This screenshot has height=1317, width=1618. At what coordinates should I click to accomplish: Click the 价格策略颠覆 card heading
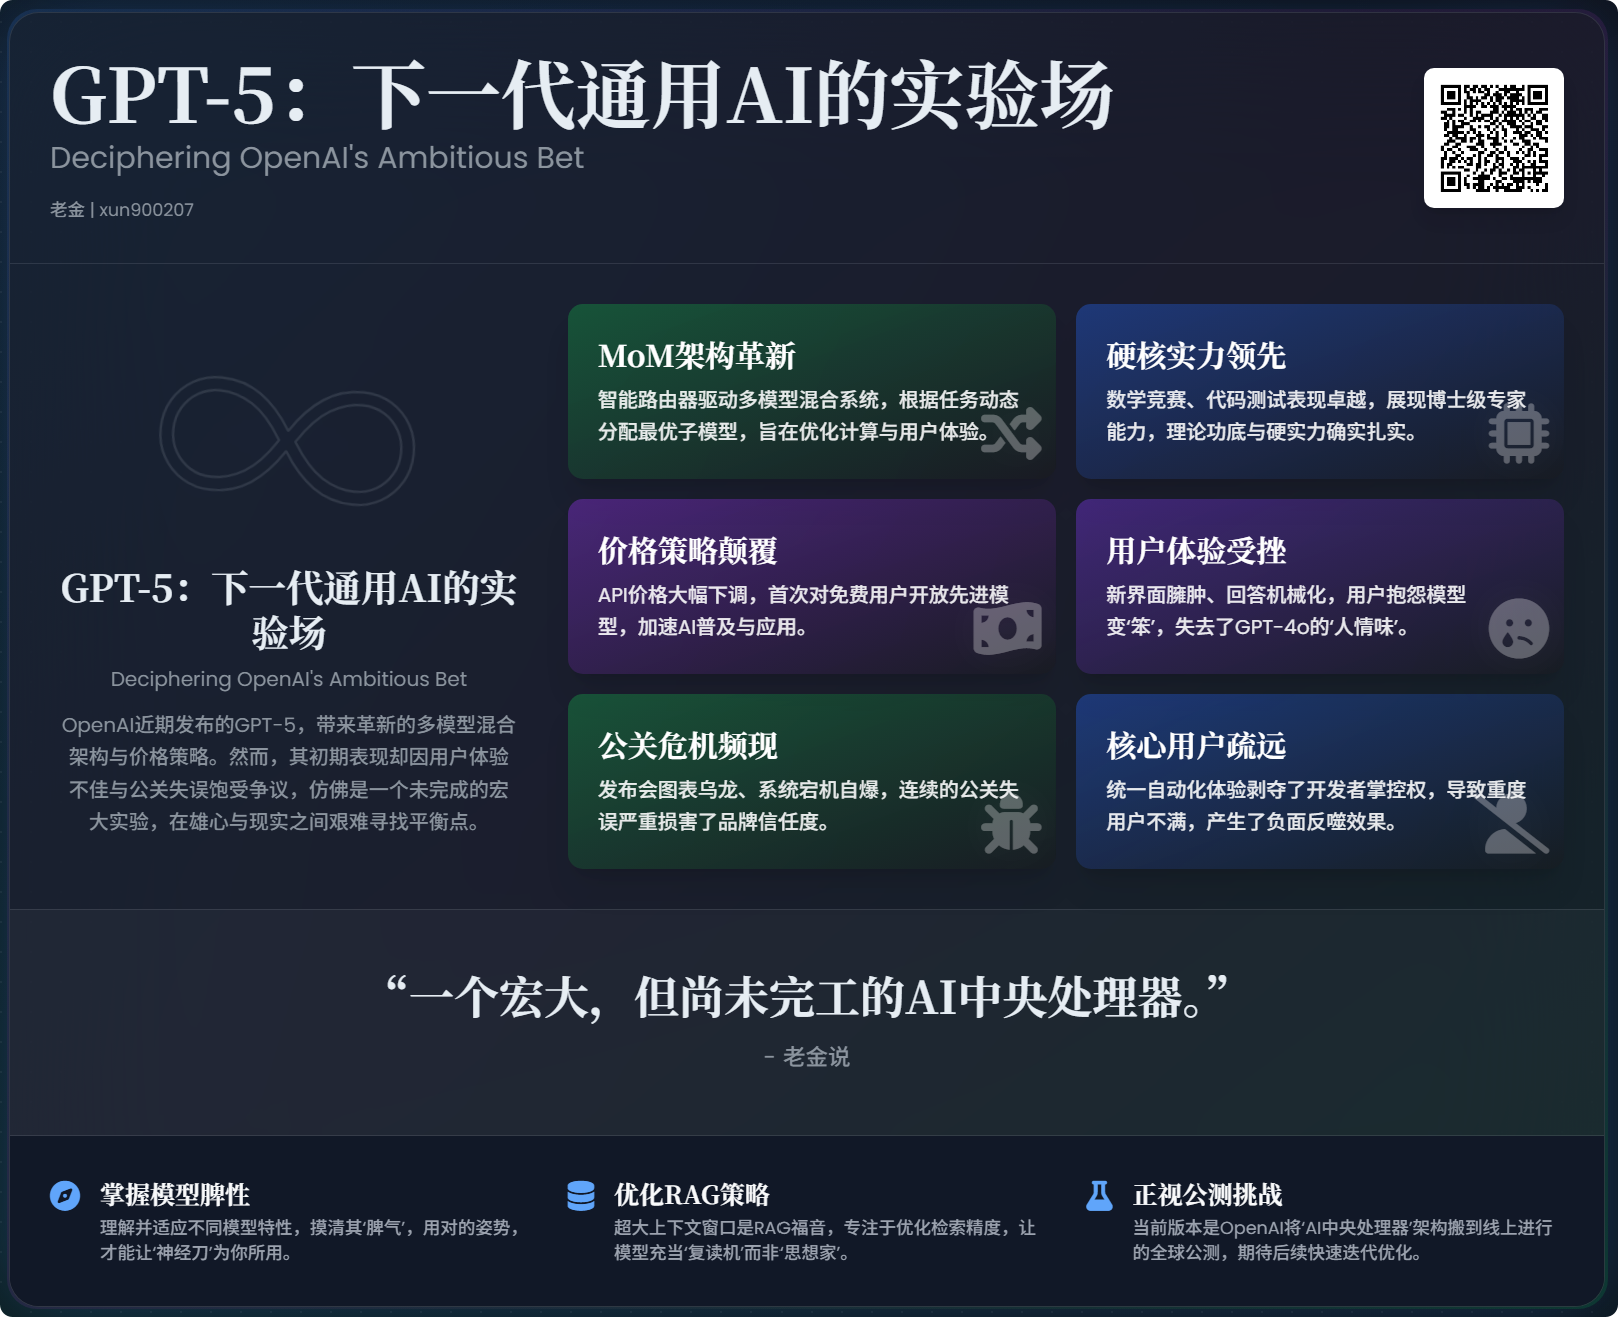(x=687, y=551)
